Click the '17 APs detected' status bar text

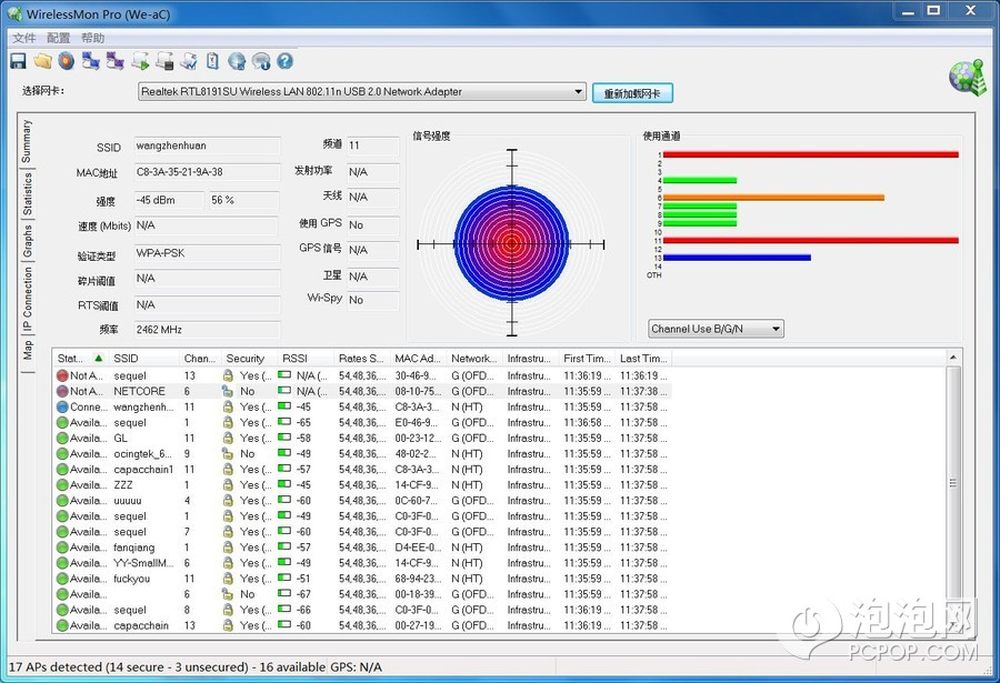point(167,667)
